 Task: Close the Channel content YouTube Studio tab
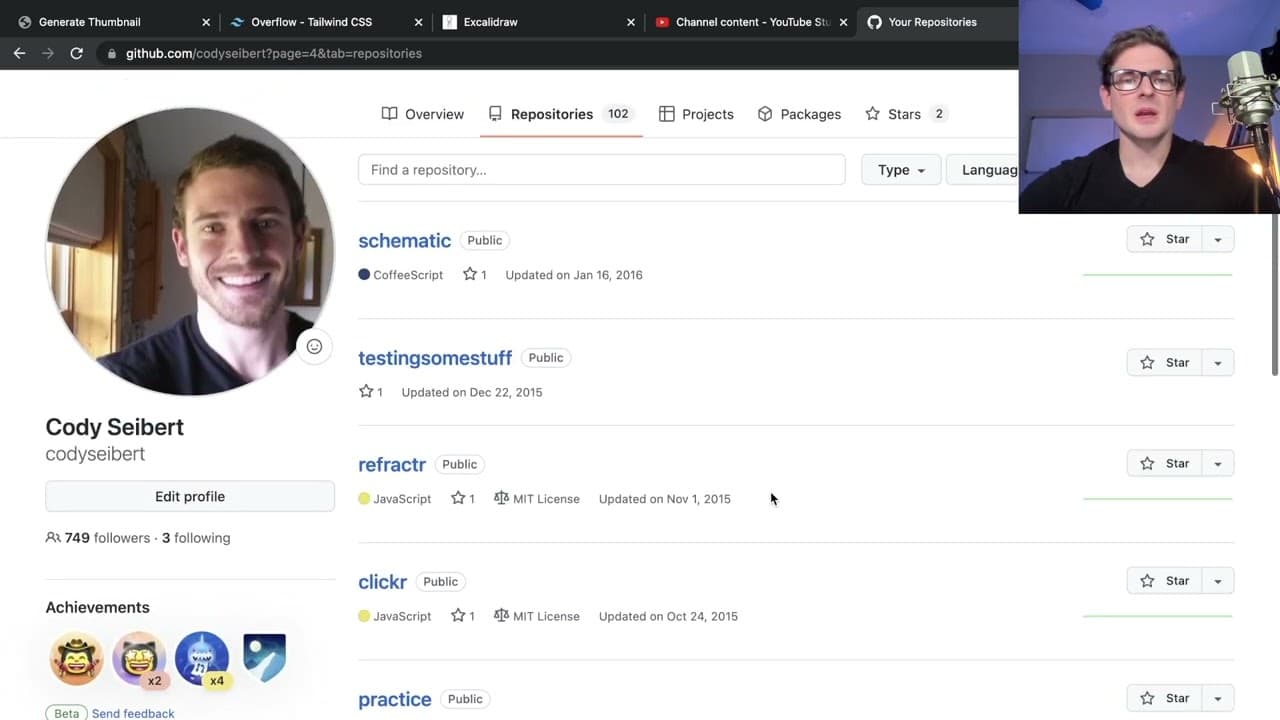click(x=843, y=22)
